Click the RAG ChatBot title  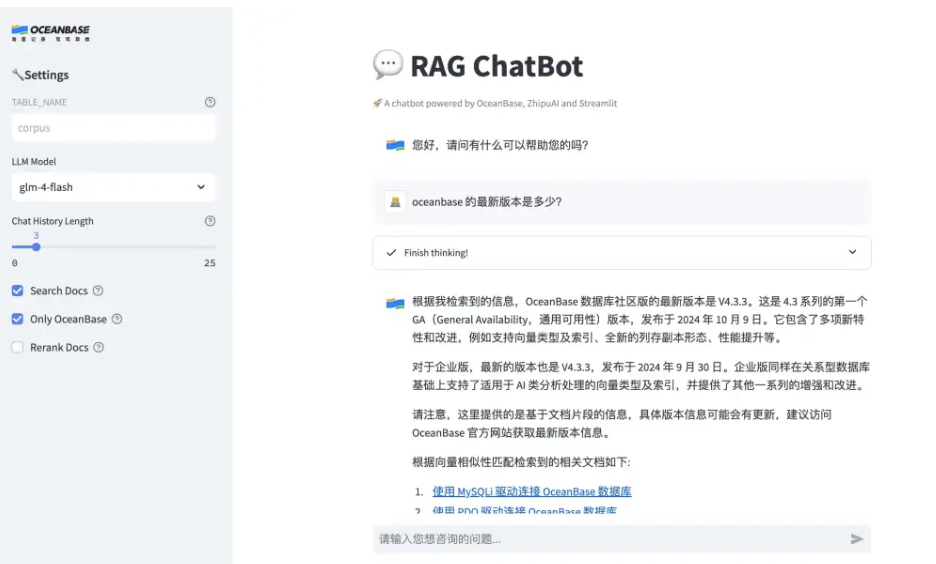point(497,66)
